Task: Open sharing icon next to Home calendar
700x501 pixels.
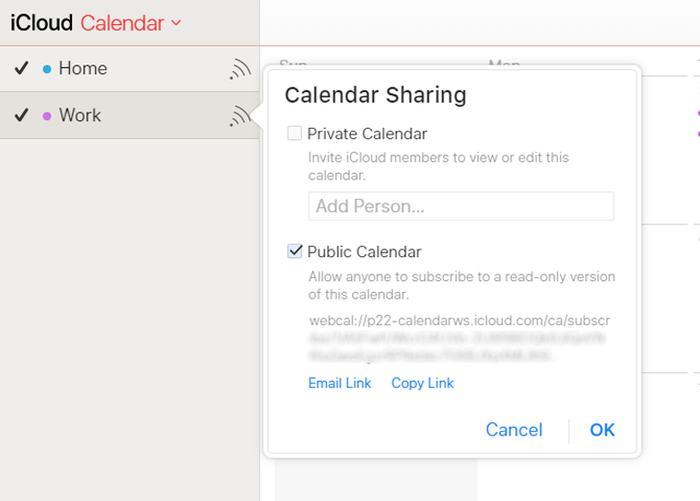Action: tap(240, 69)
